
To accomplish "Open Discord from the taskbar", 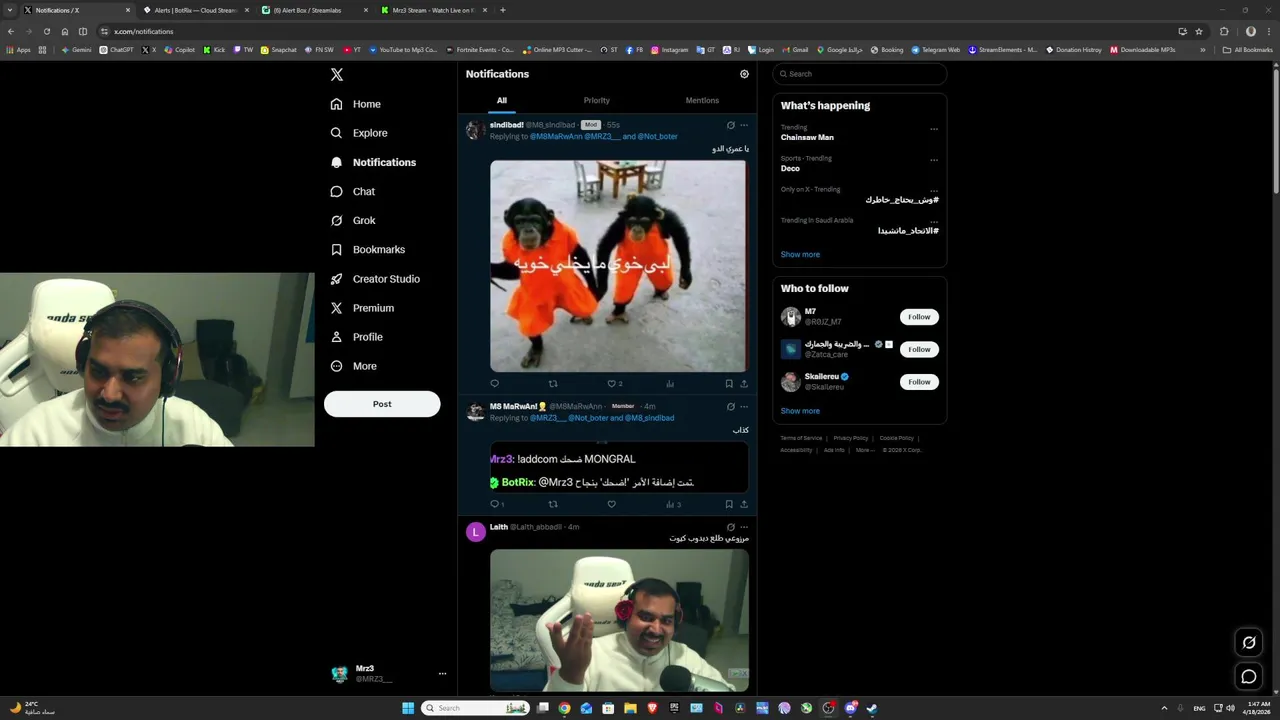I will 850,708.
